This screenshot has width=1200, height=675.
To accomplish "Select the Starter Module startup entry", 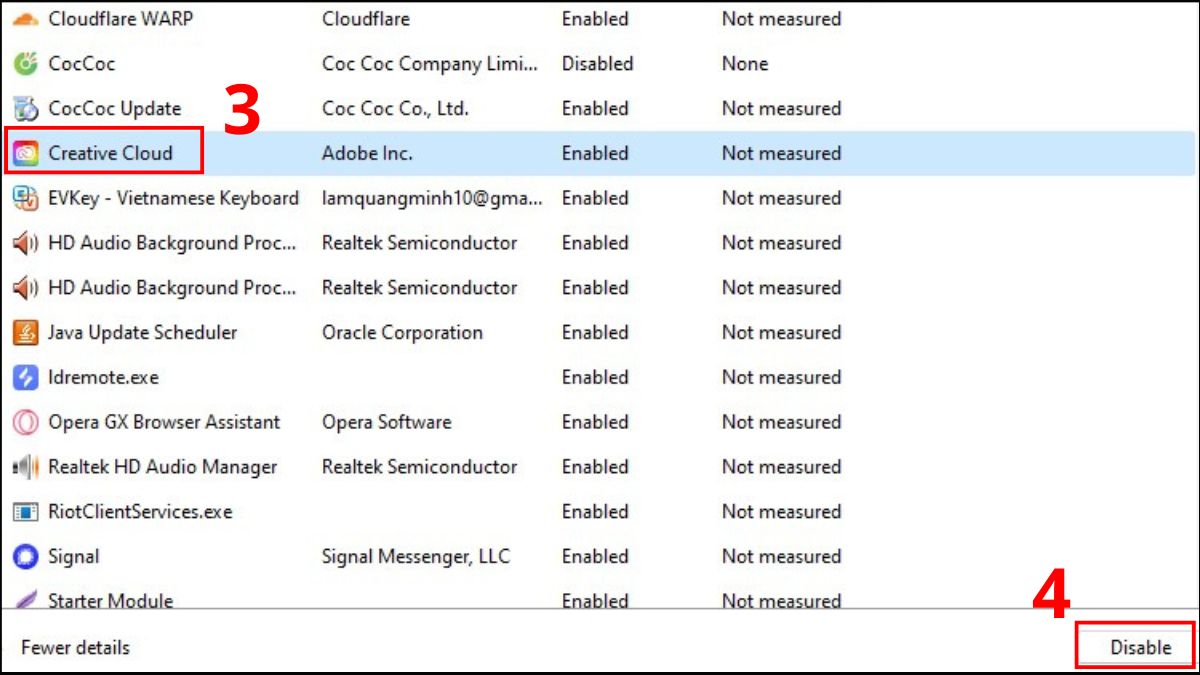I will pyautogui.click(x=110, y=600).
